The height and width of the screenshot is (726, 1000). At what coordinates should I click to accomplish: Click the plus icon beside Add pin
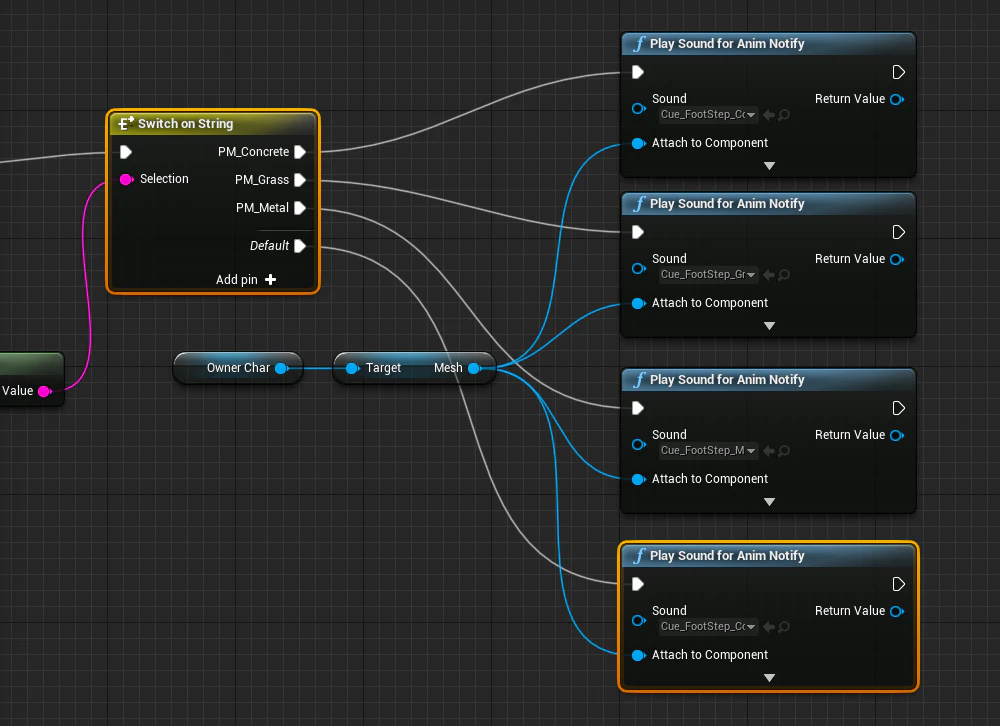click(270, 279)
